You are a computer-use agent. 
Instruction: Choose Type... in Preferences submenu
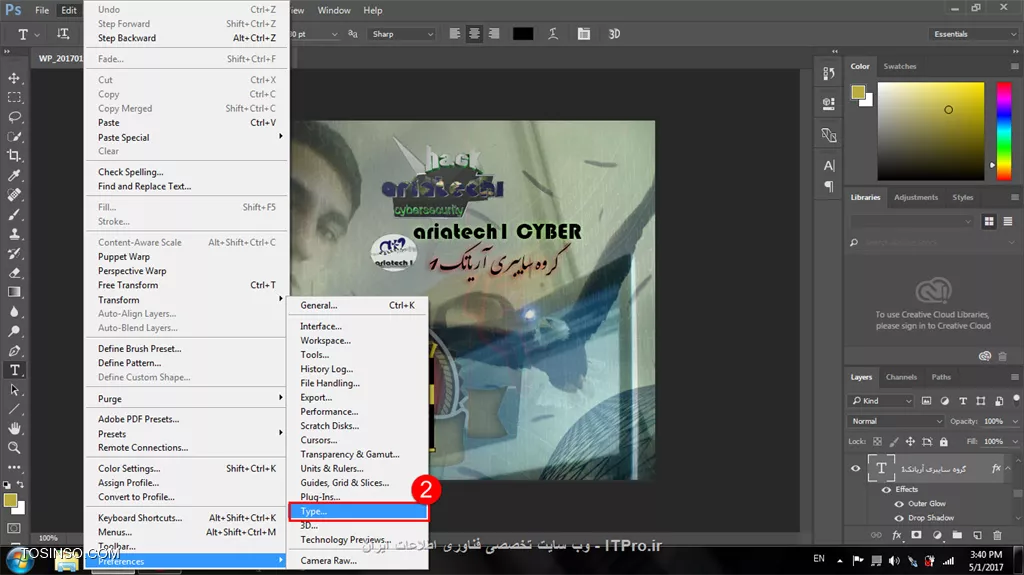tap(358, 512)
